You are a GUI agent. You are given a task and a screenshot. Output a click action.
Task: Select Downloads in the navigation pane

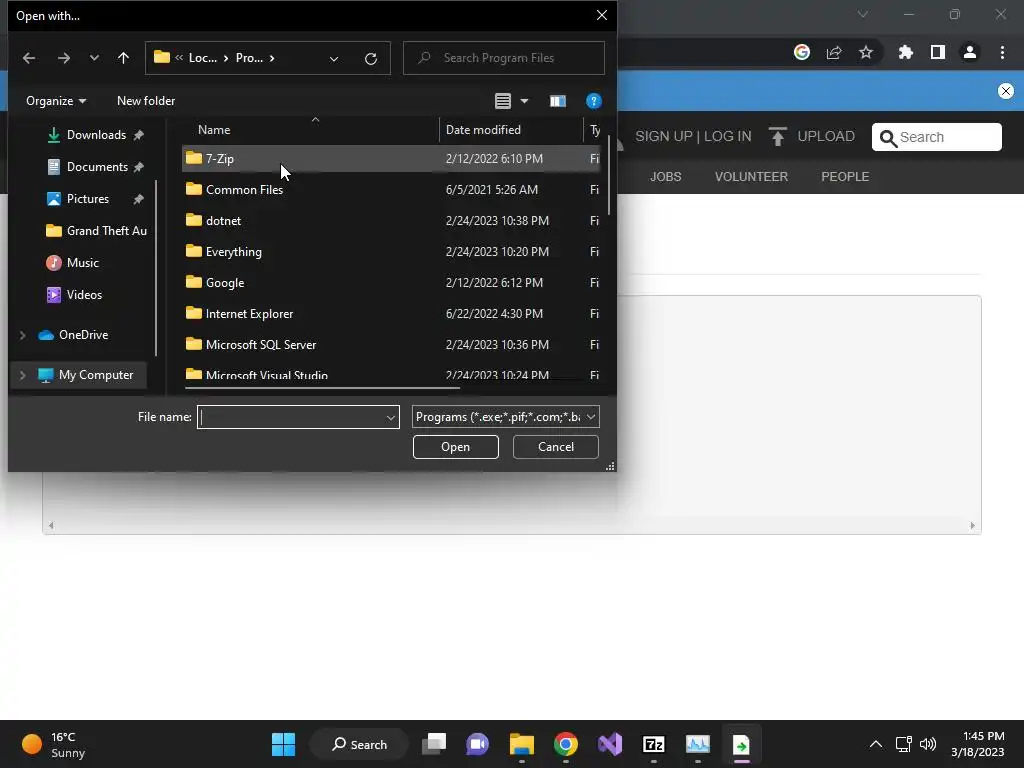[x=96, y=135]
